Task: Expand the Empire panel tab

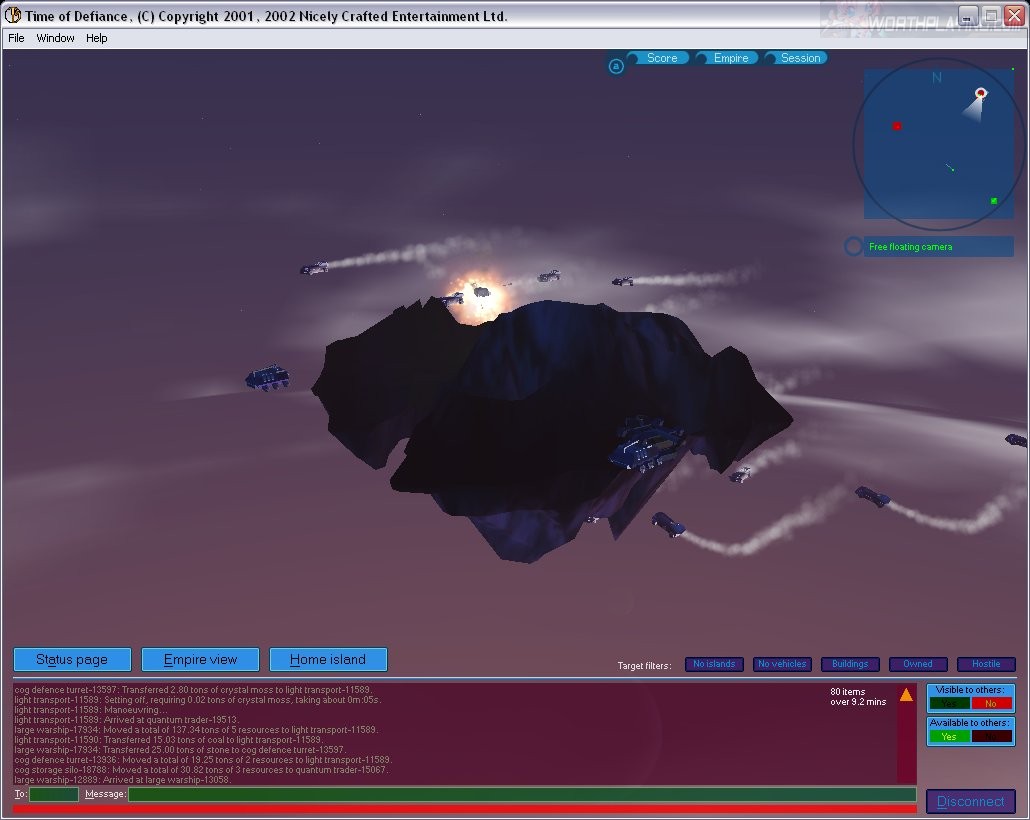Action: pyautogui.click(x=730, y=58)
